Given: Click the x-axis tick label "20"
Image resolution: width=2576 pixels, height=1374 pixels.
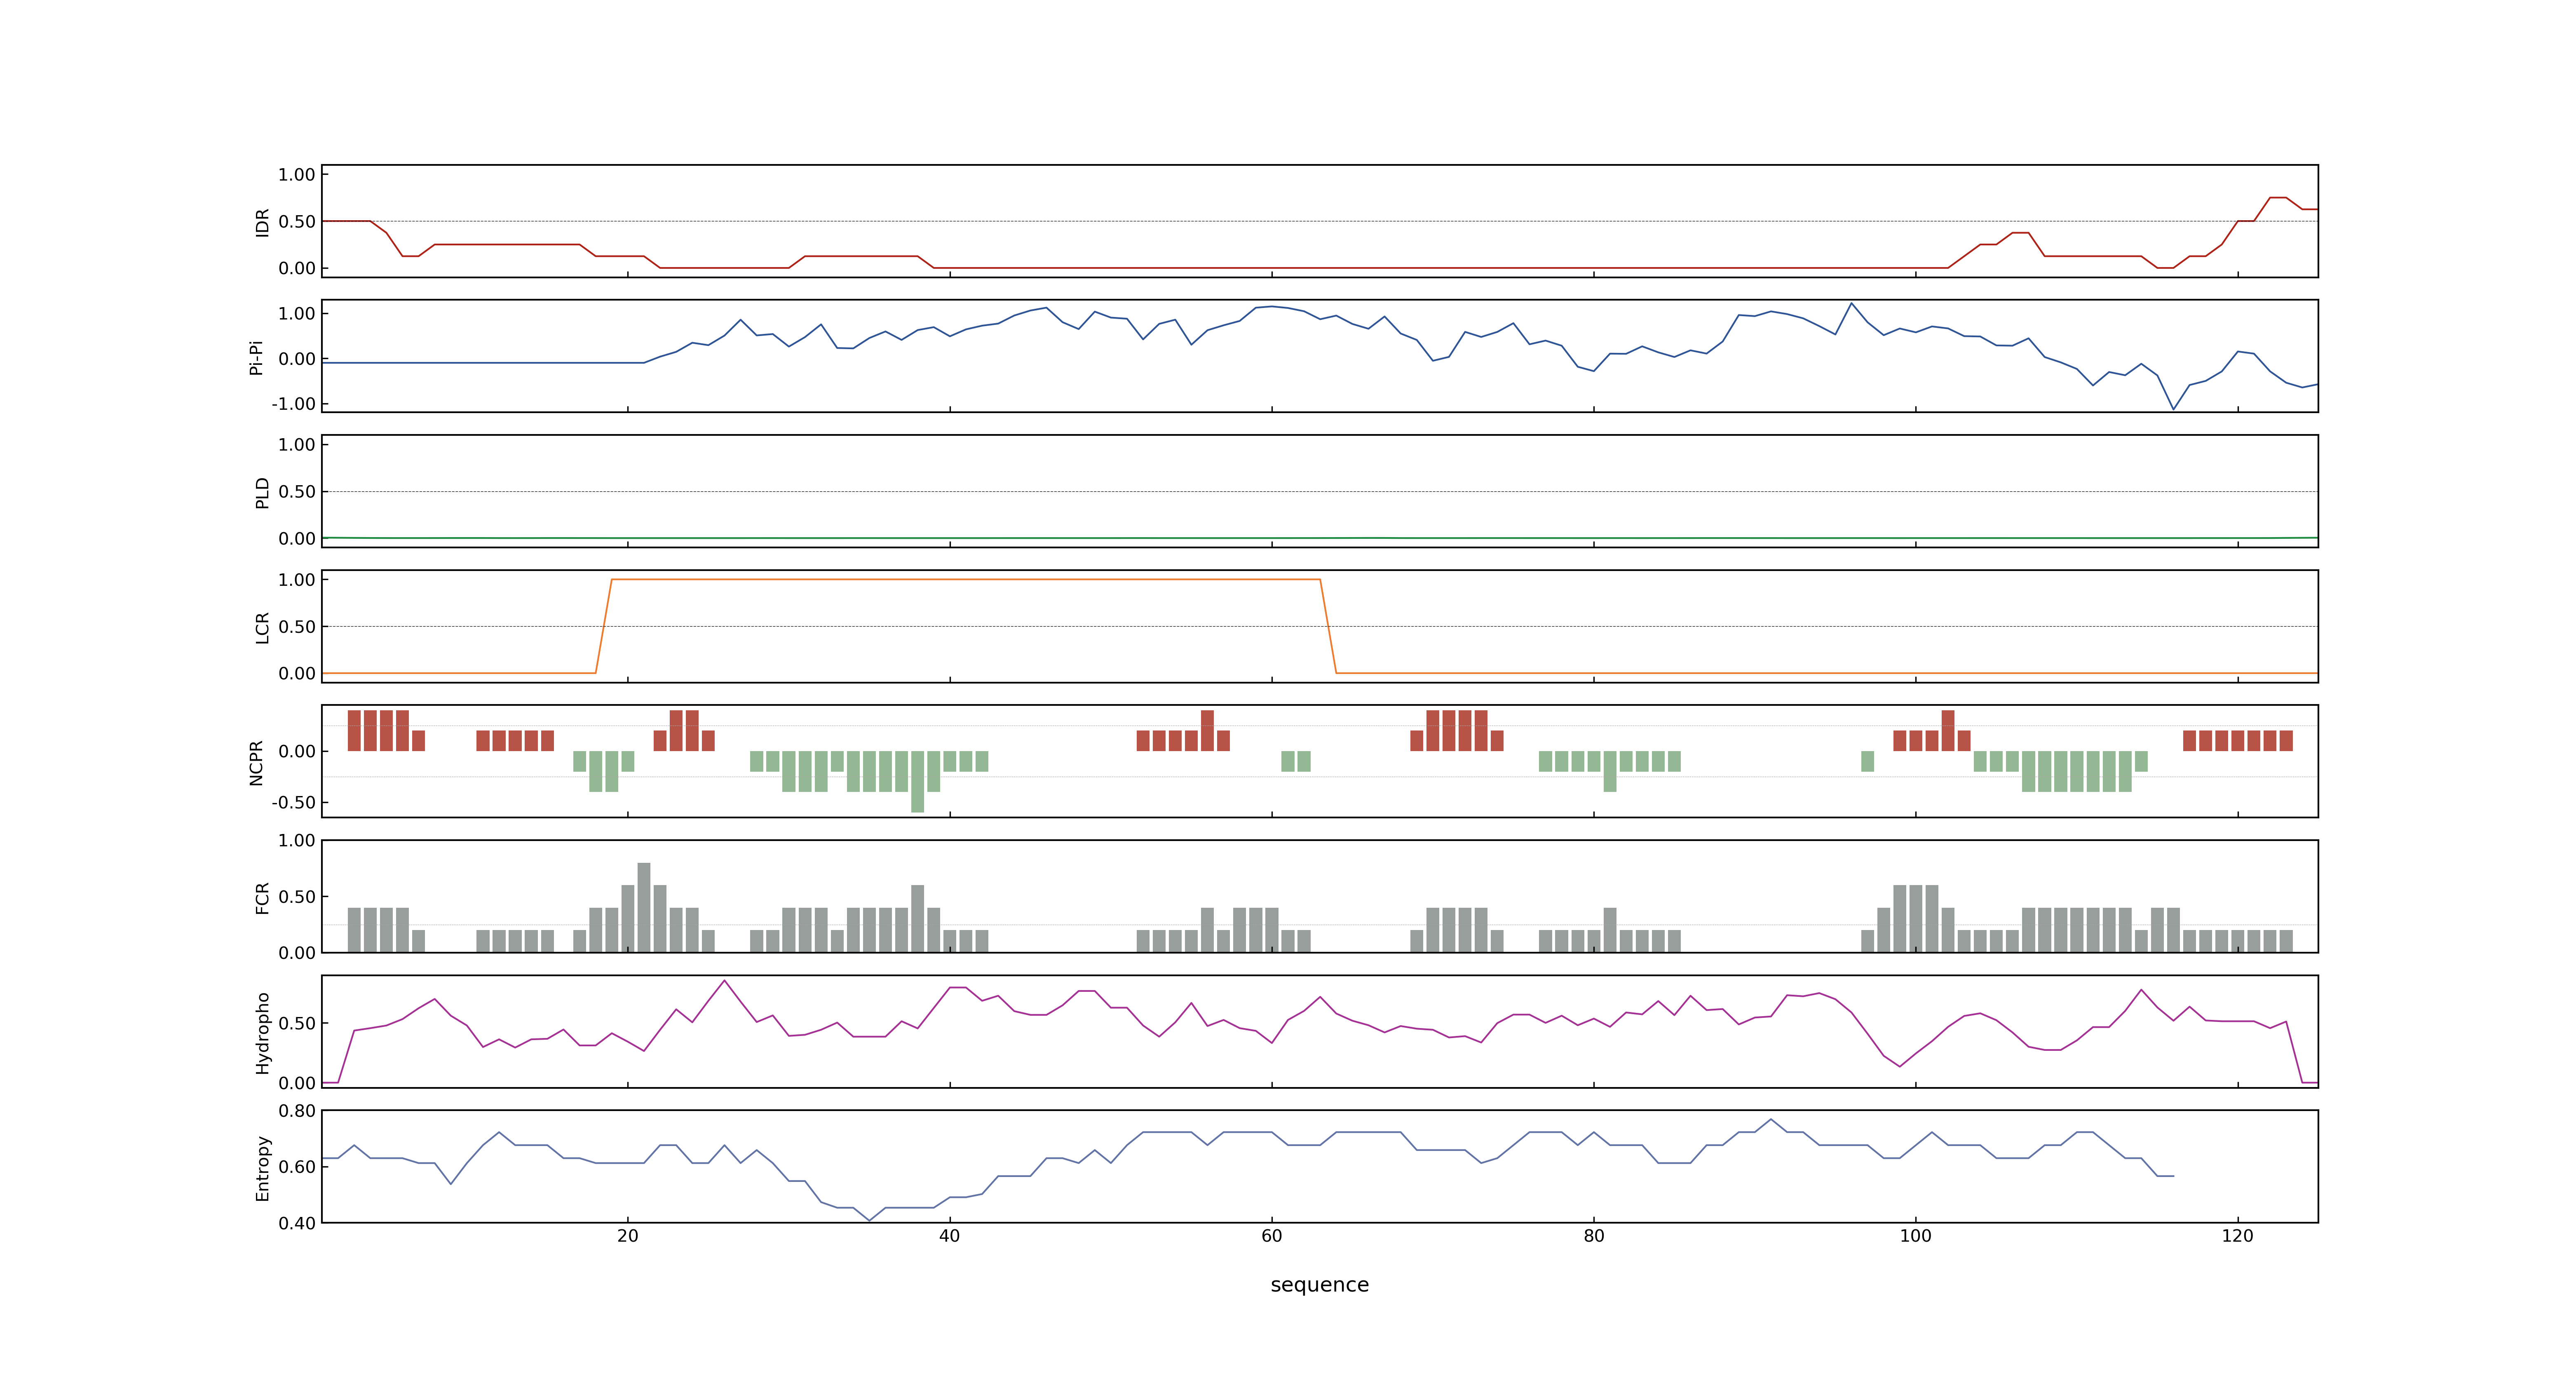Looking at the screenshot, I should click(x=628, y=1236).
